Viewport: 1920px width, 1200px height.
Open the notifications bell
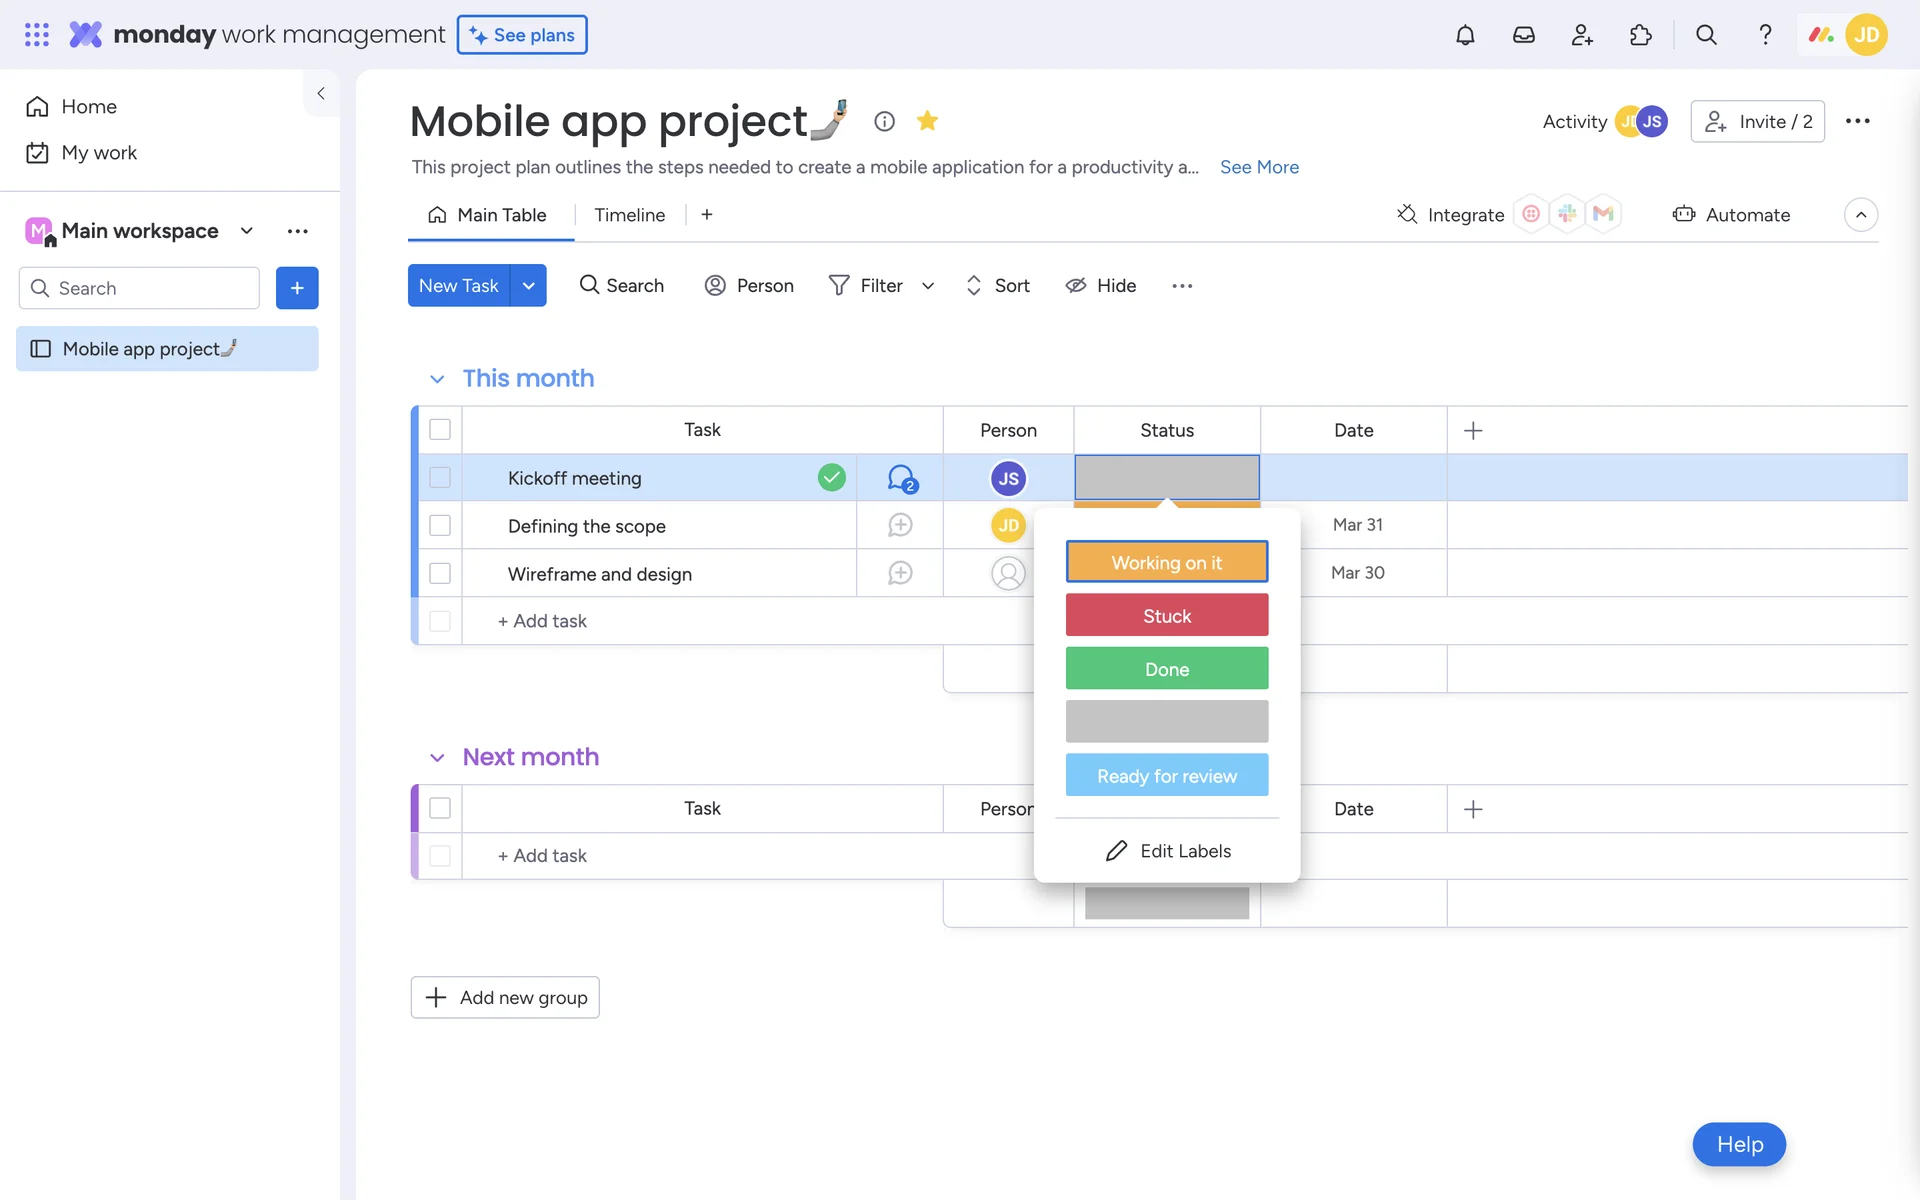[x=1464, y=35]
